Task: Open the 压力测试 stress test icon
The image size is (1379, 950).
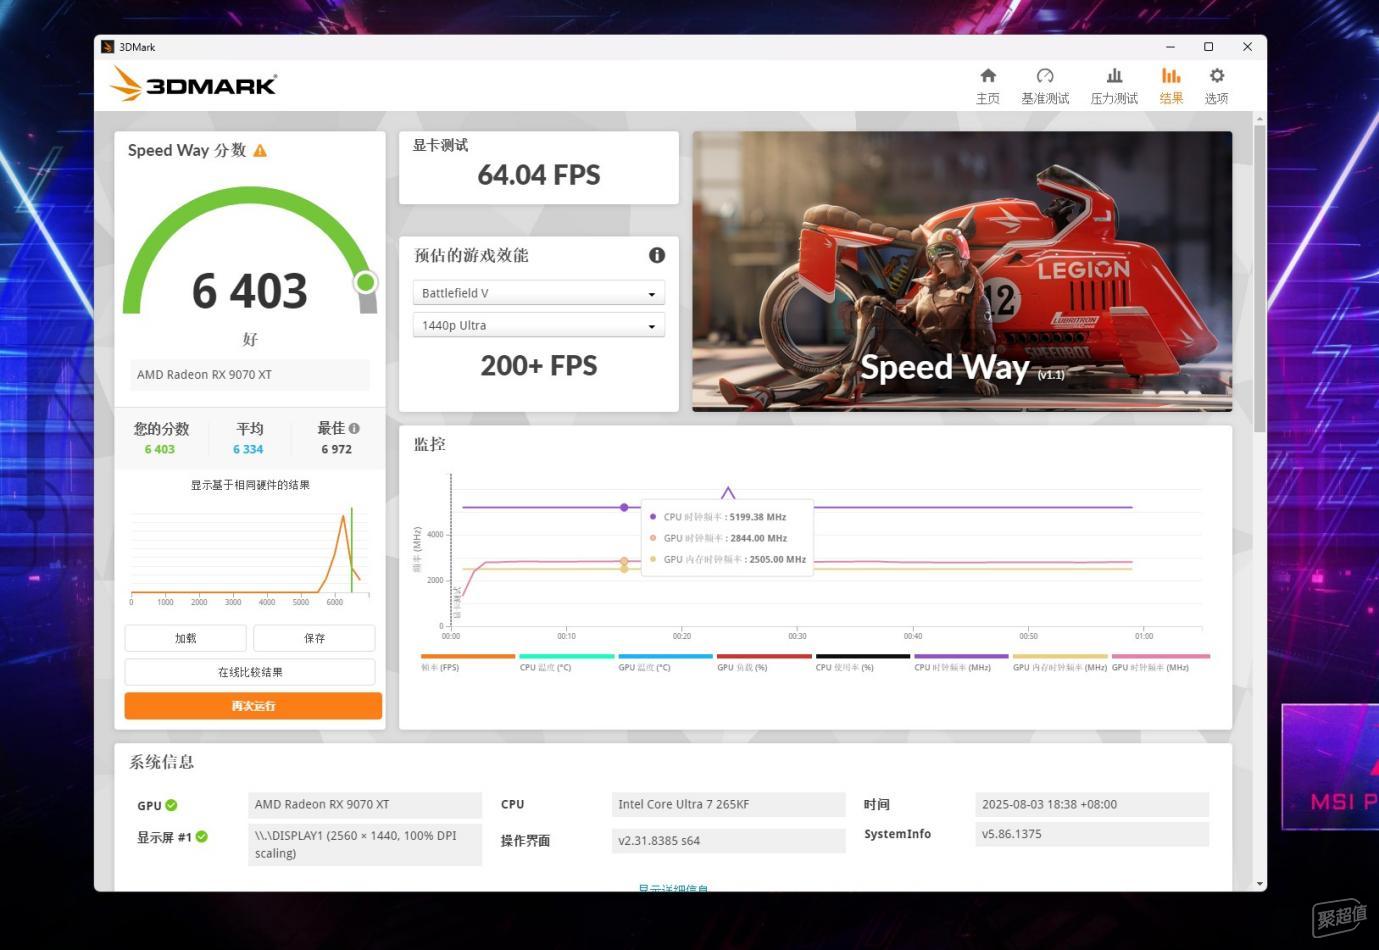Action: click(x=1114, y=76)
